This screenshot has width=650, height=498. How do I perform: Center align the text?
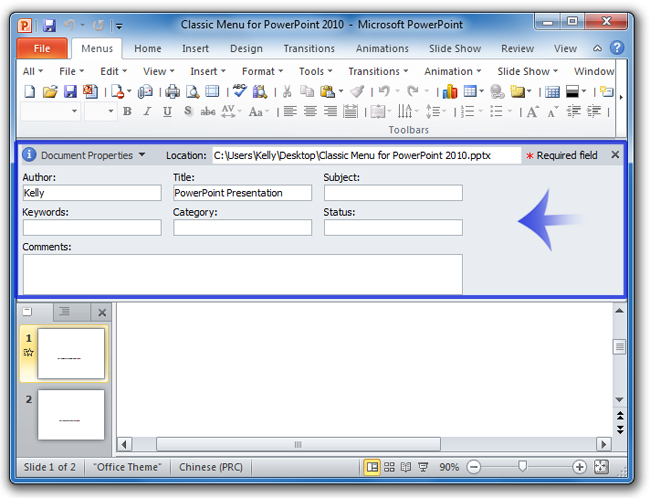(310, 111)
